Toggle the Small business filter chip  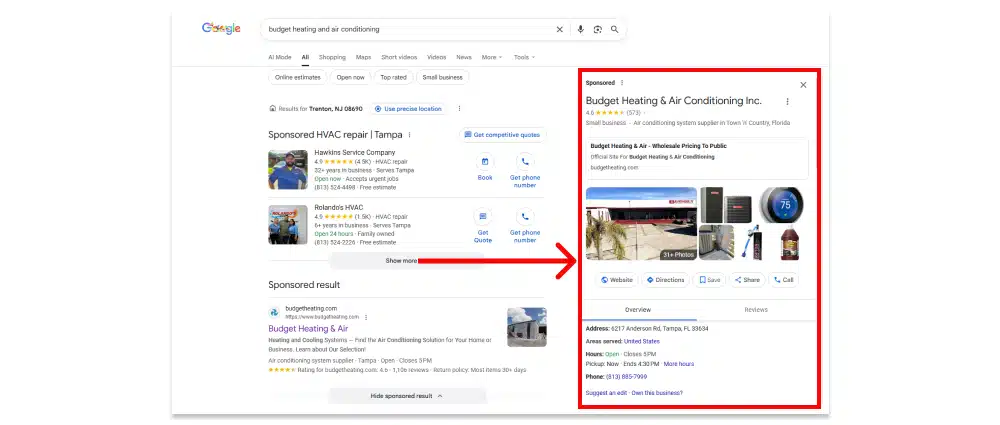pyautogui.click(x=442, y=77)
